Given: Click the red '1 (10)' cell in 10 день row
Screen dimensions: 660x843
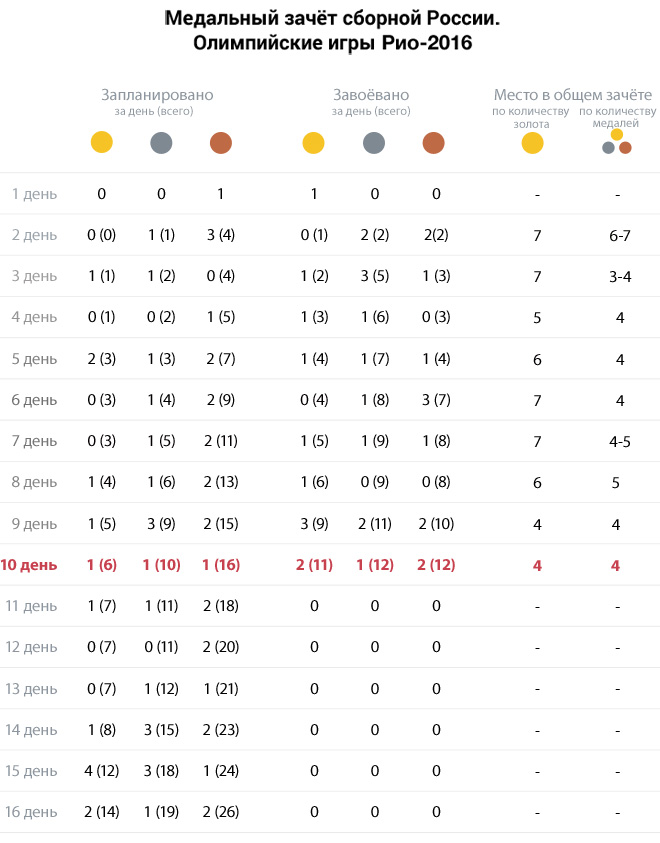Looking at the screenshot, I should pyautogui.click(x=161, y=565).
